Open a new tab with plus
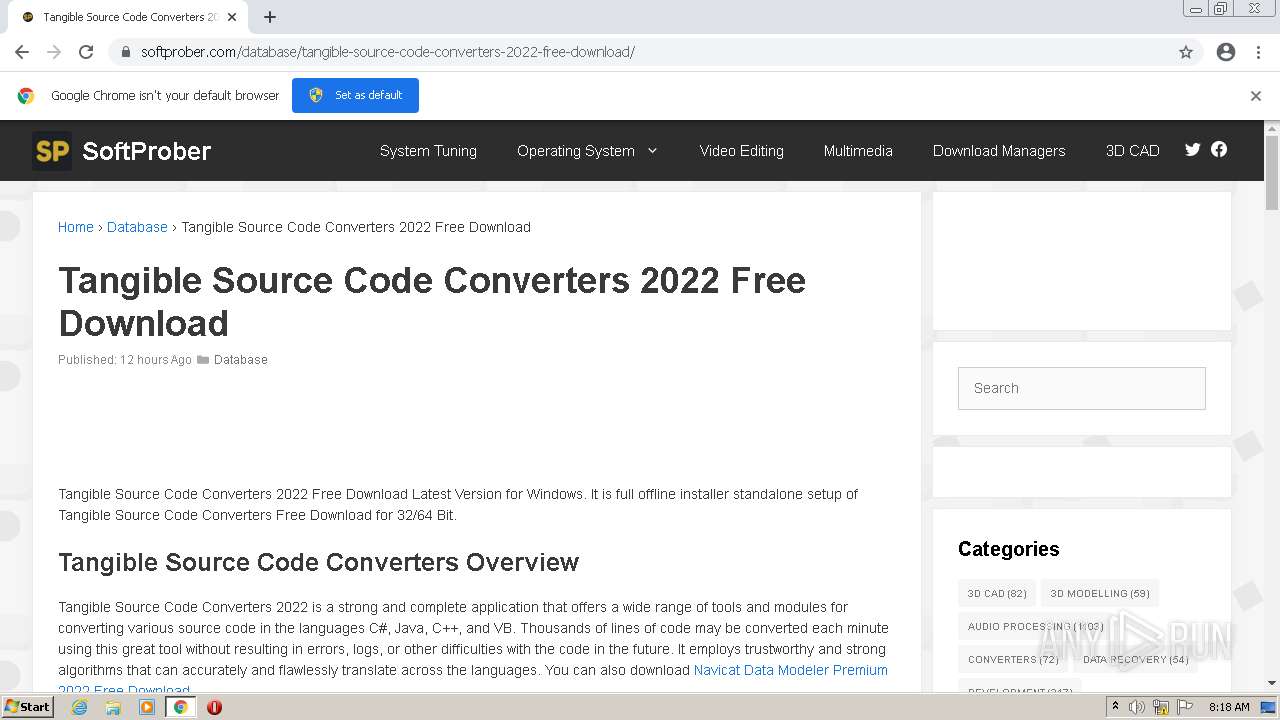The image size is (1280, 720). [x=270, y=17]
